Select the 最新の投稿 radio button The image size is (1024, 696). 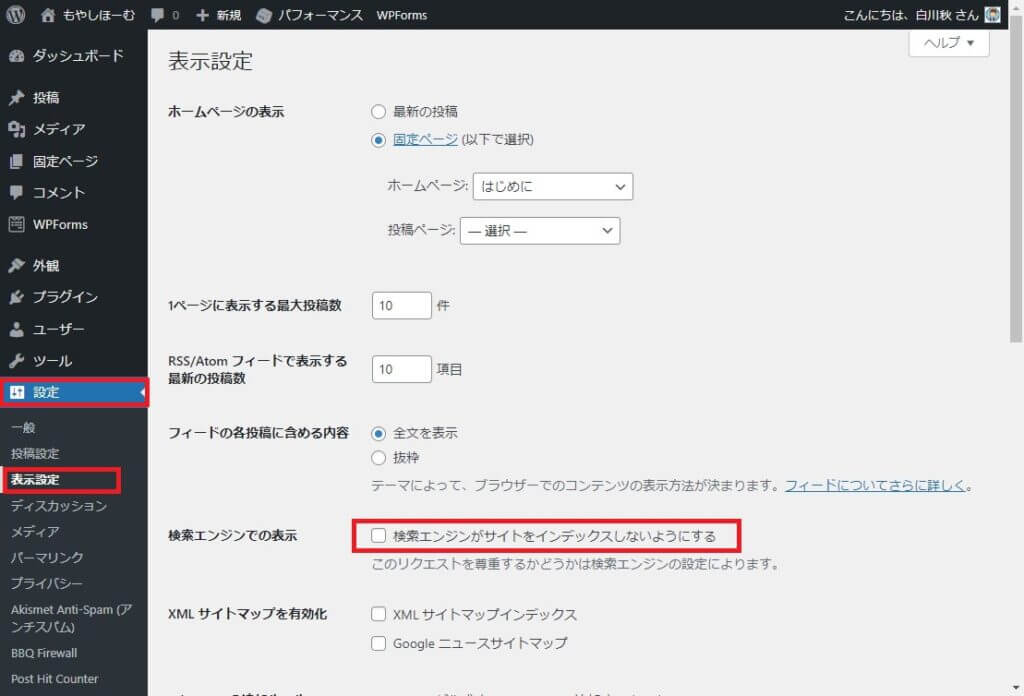378,112
